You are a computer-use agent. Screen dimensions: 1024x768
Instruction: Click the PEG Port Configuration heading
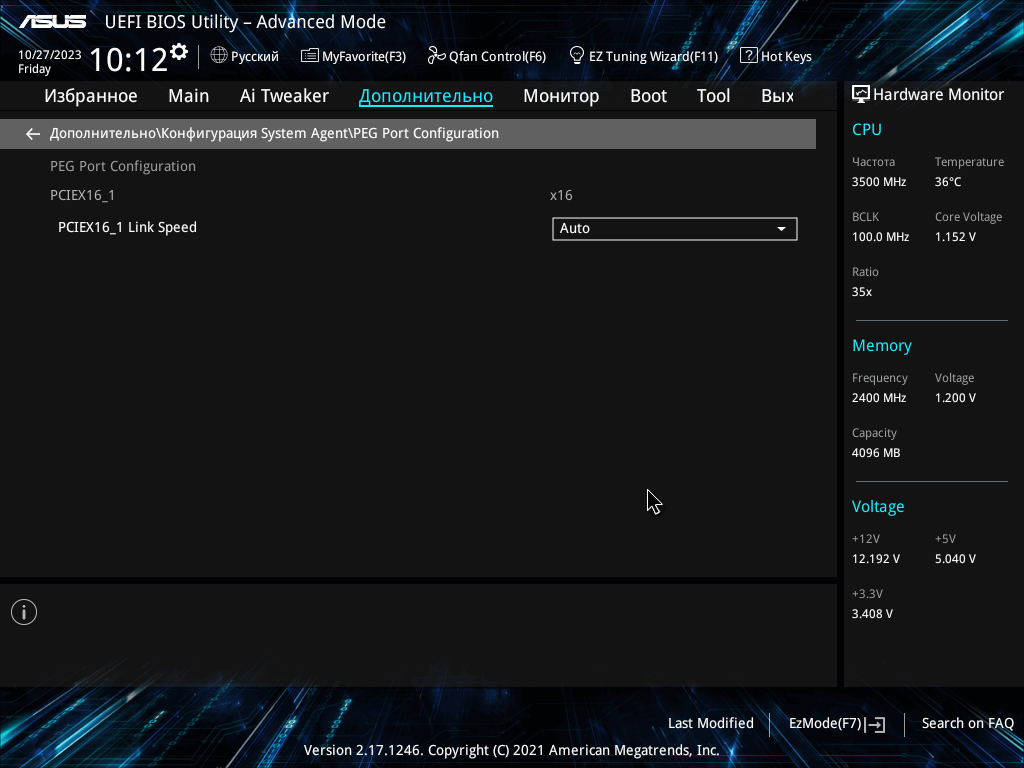[123, 167]
